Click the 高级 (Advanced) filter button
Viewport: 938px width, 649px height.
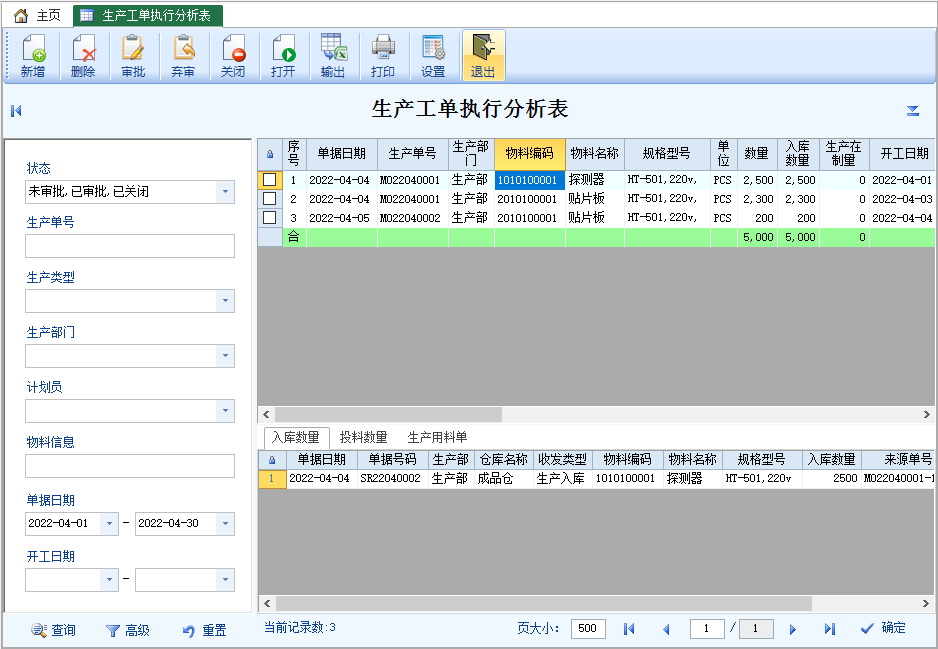click(127, 630)
